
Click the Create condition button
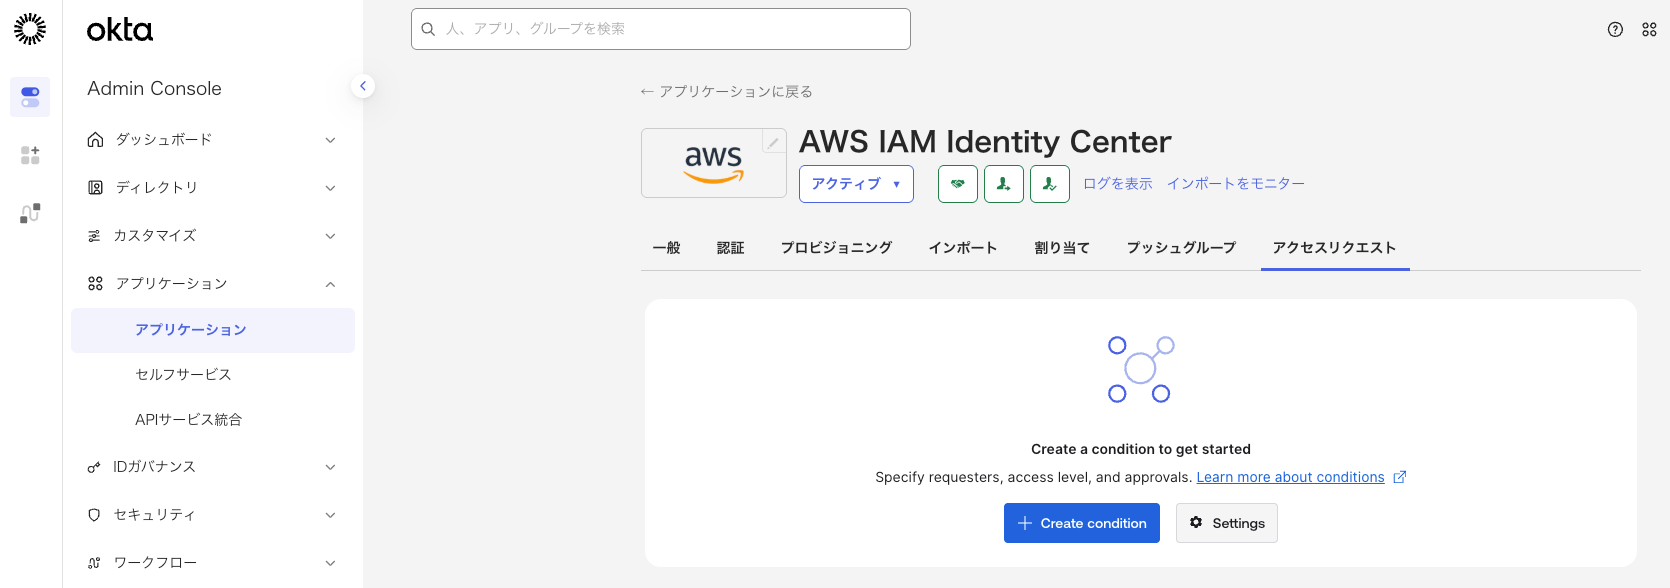click(x=1082, y=523)
